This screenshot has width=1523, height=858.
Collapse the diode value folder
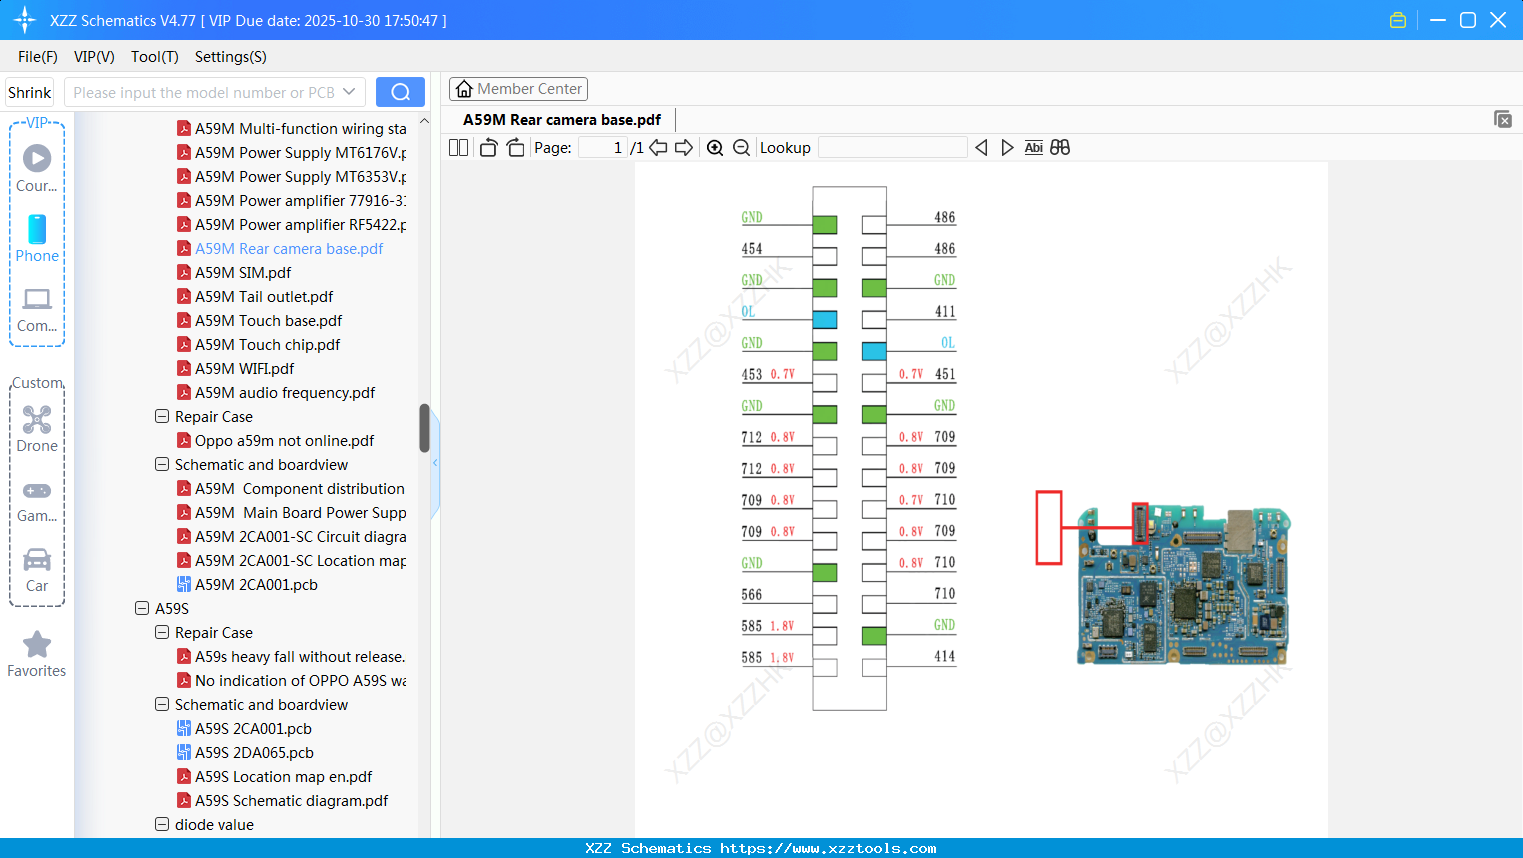162,824
